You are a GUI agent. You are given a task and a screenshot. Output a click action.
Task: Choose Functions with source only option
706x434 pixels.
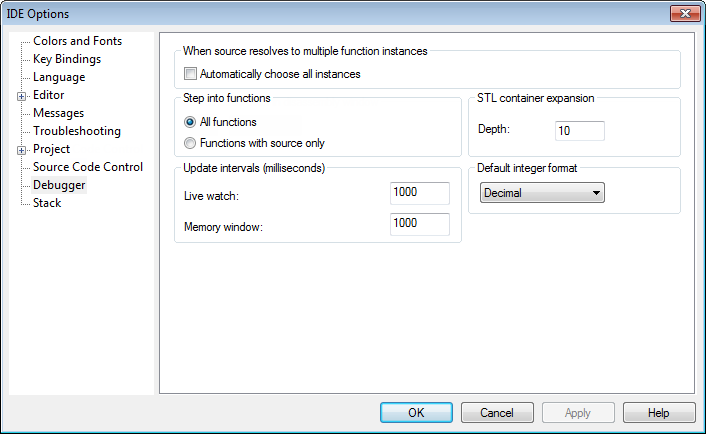(190, 143)
